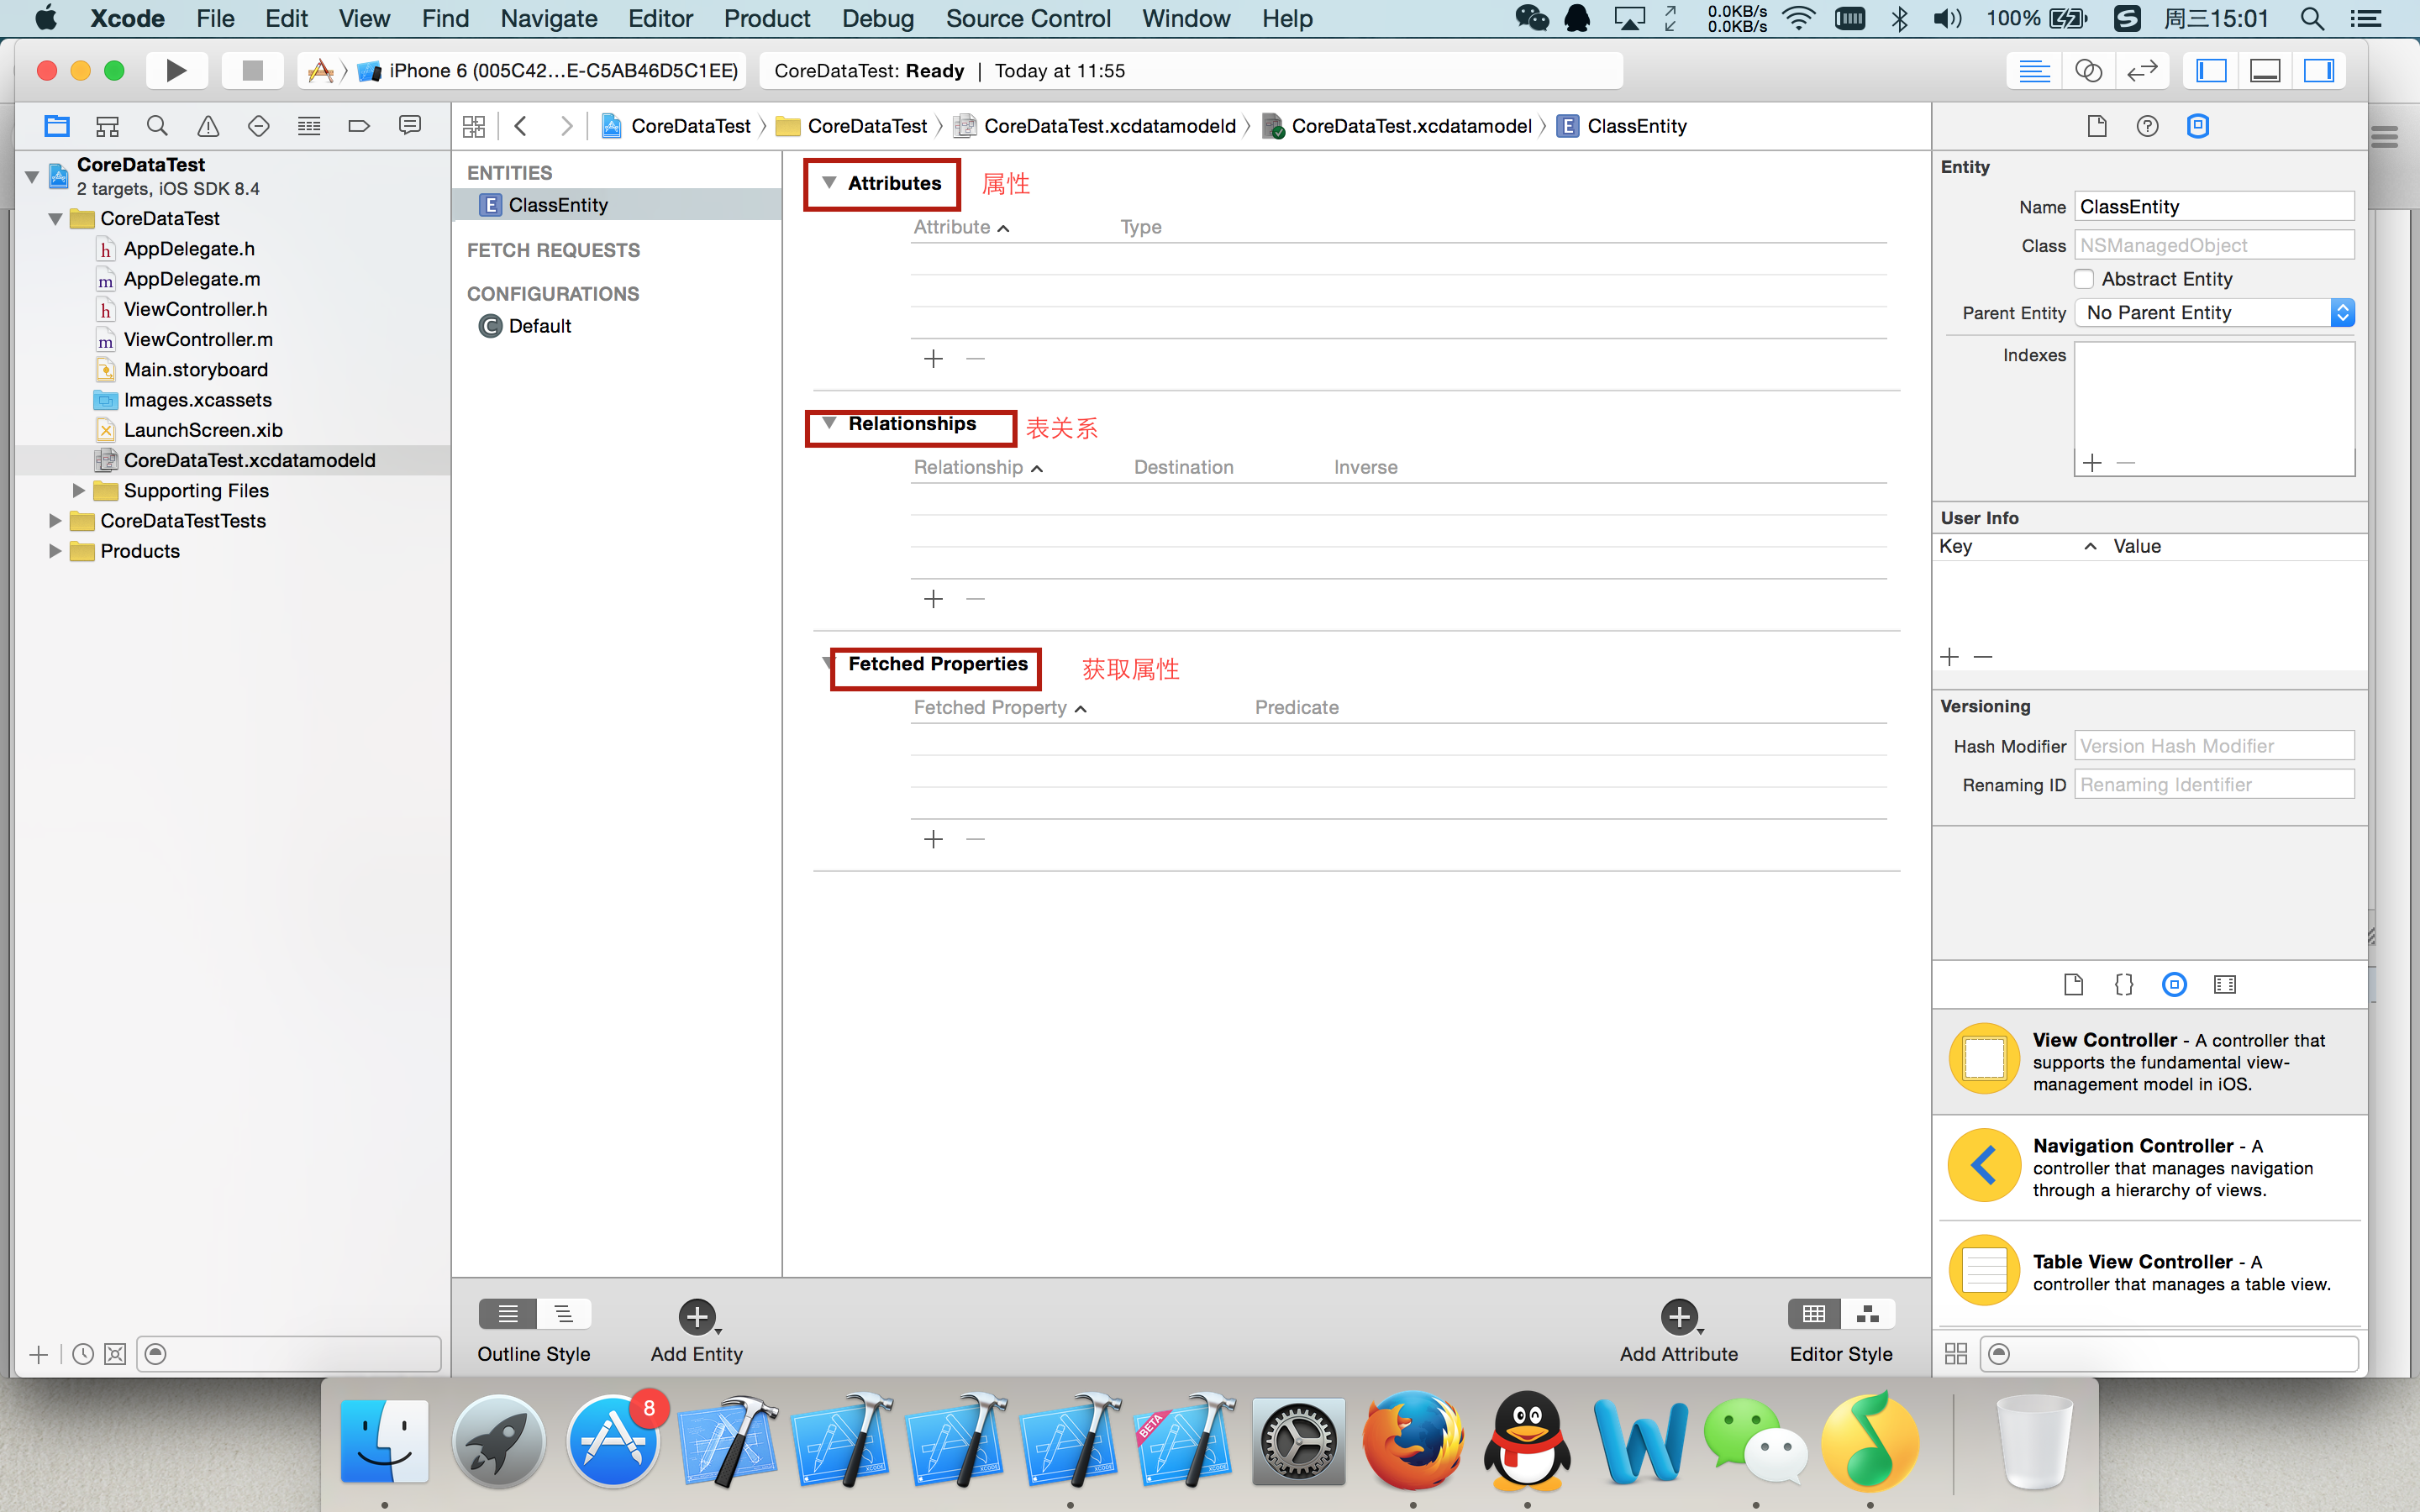Toggle object library grid view
Screen dimensions: 2420x1512
point(1956,1354)
